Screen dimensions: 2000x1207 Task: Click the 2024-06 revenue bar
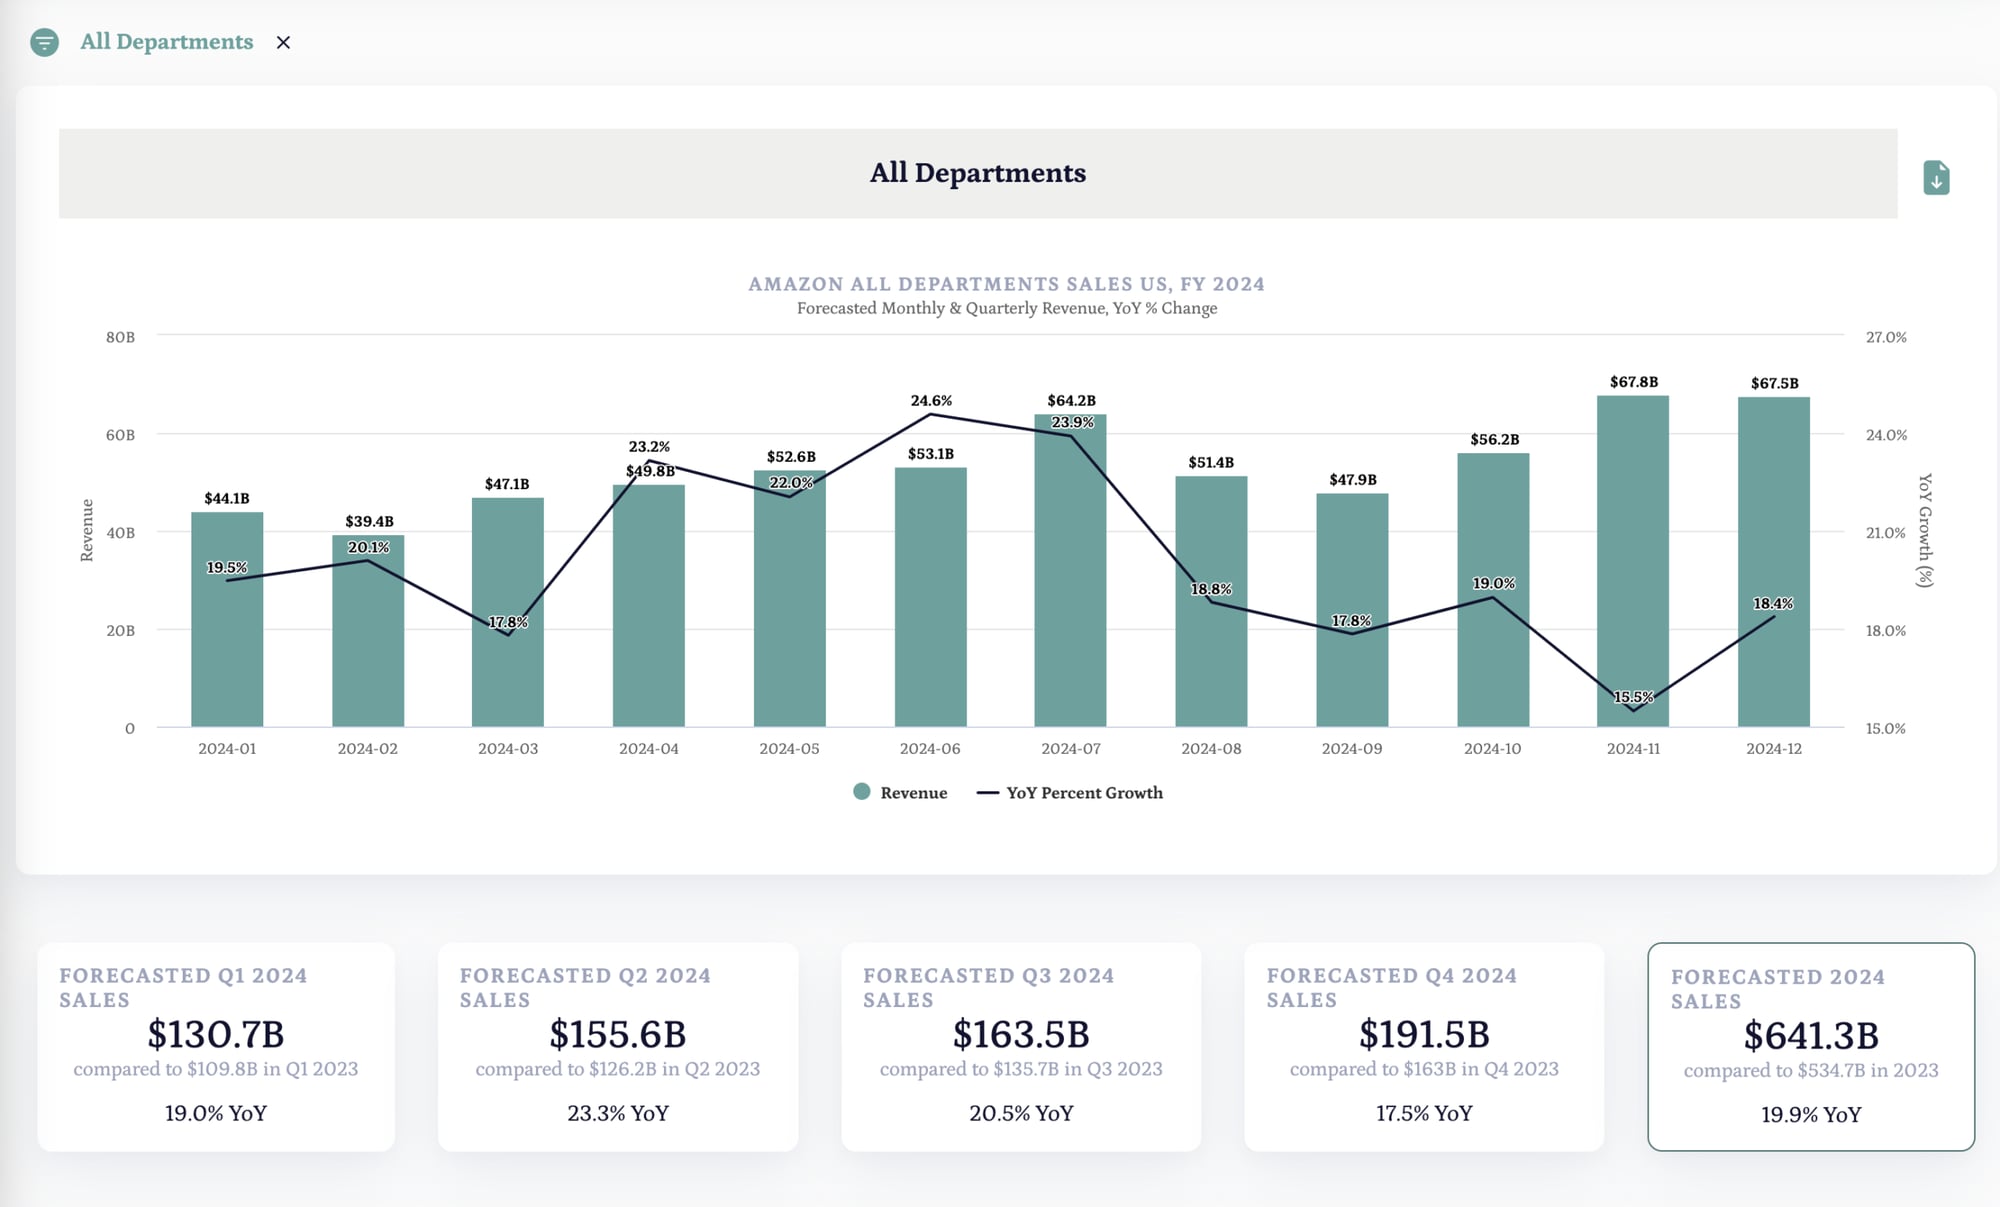(x=931, y=597)
